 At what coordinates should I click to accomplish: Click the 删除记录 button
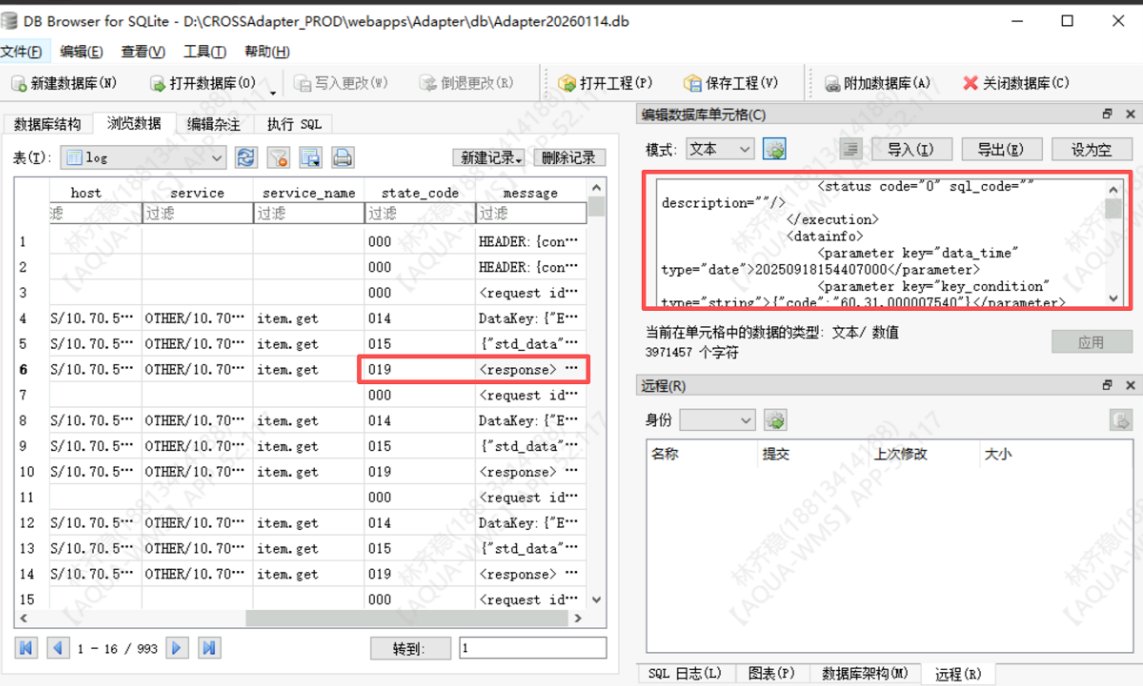(569, 157)
